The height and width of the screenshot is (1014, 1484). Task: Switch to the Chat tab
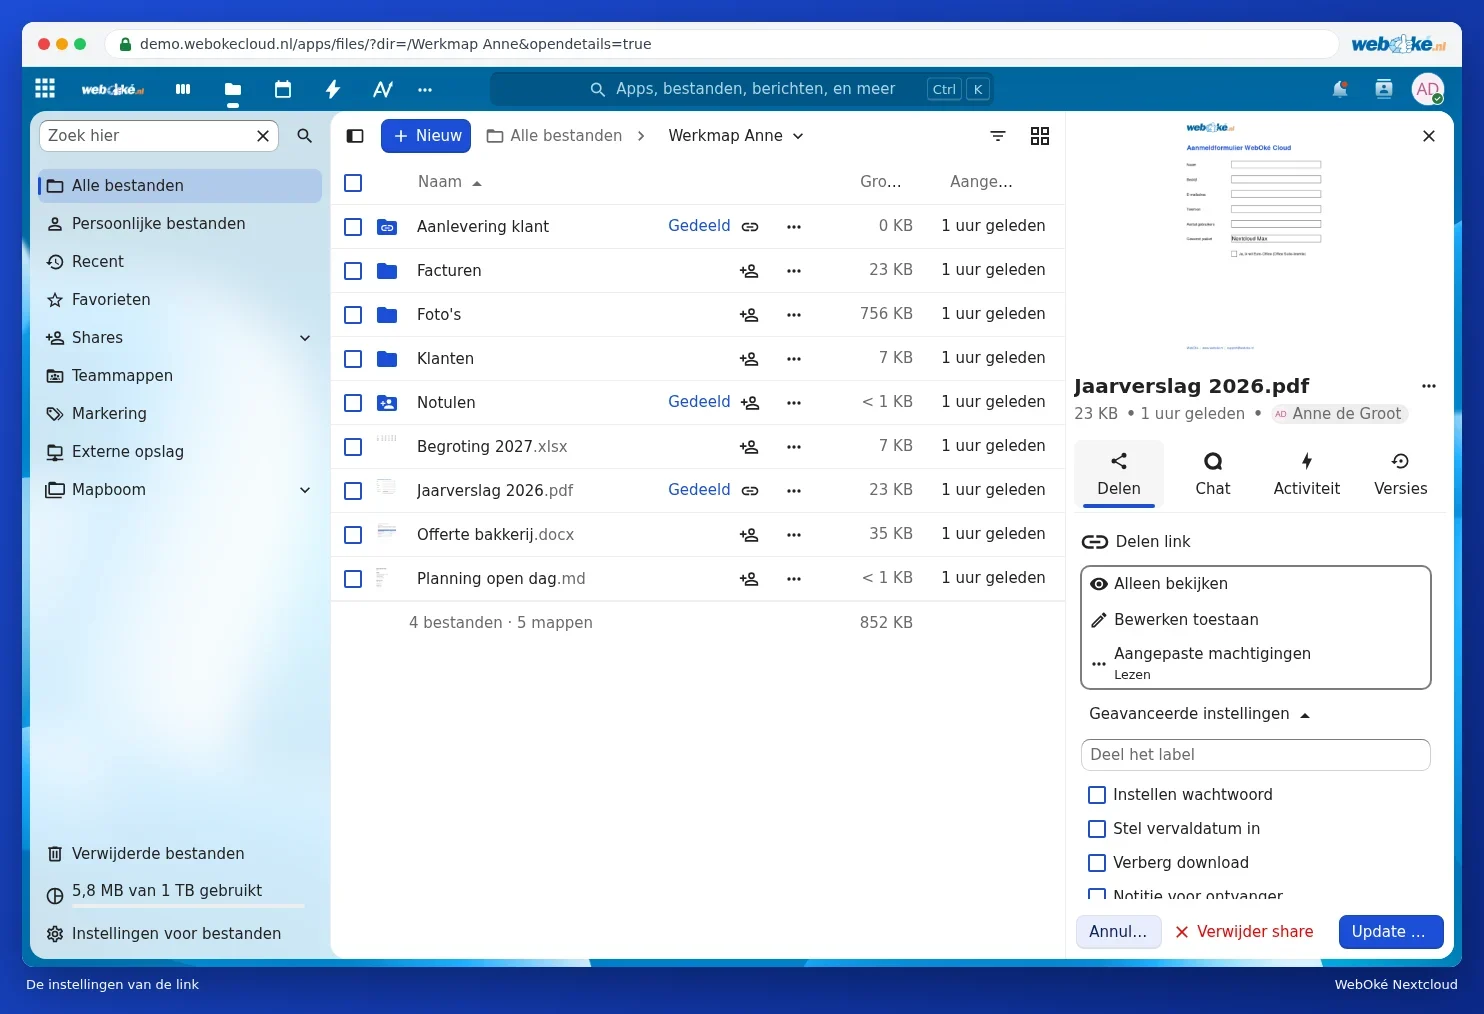pos(1213,474)
